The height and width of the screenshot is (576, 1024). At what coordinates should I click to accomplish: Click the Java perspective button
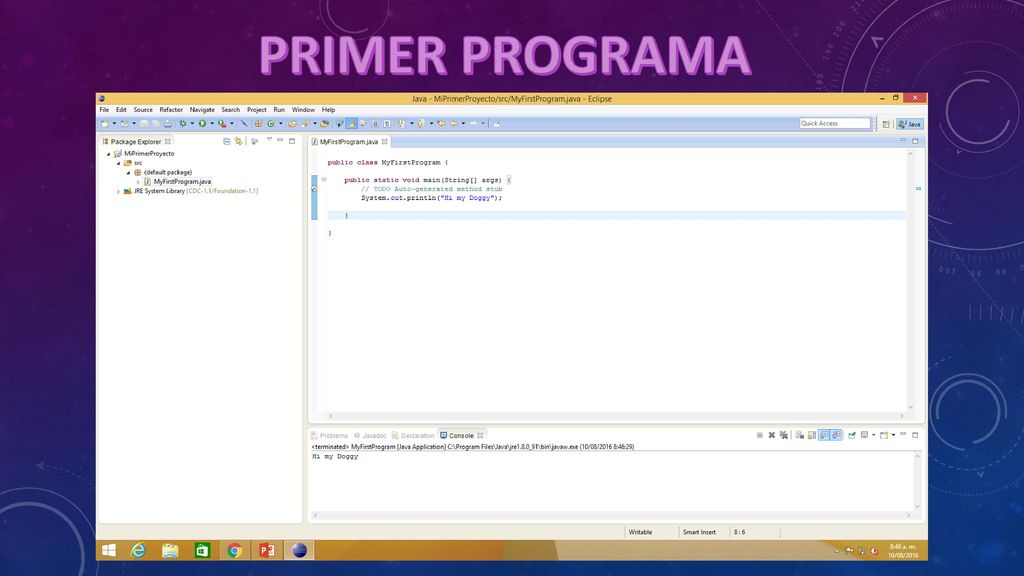pos(910,124)
